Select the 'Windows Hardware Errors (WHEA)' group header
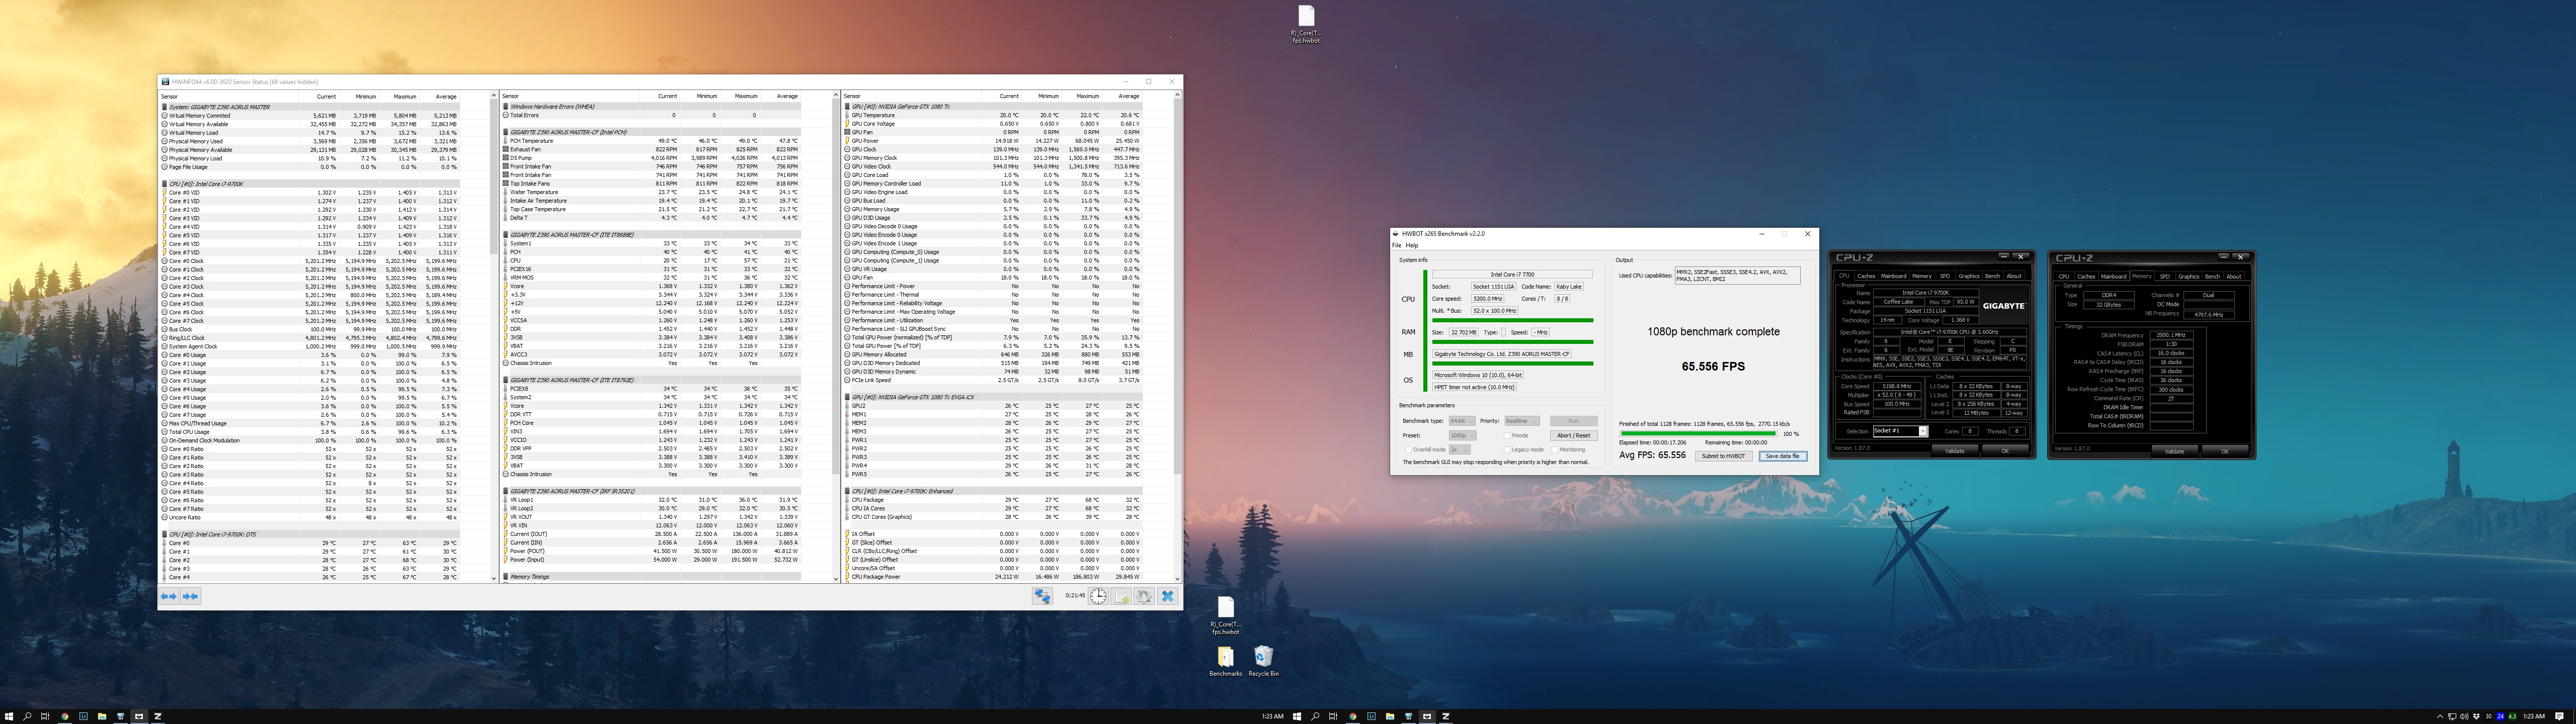 [x=651, y=107]
